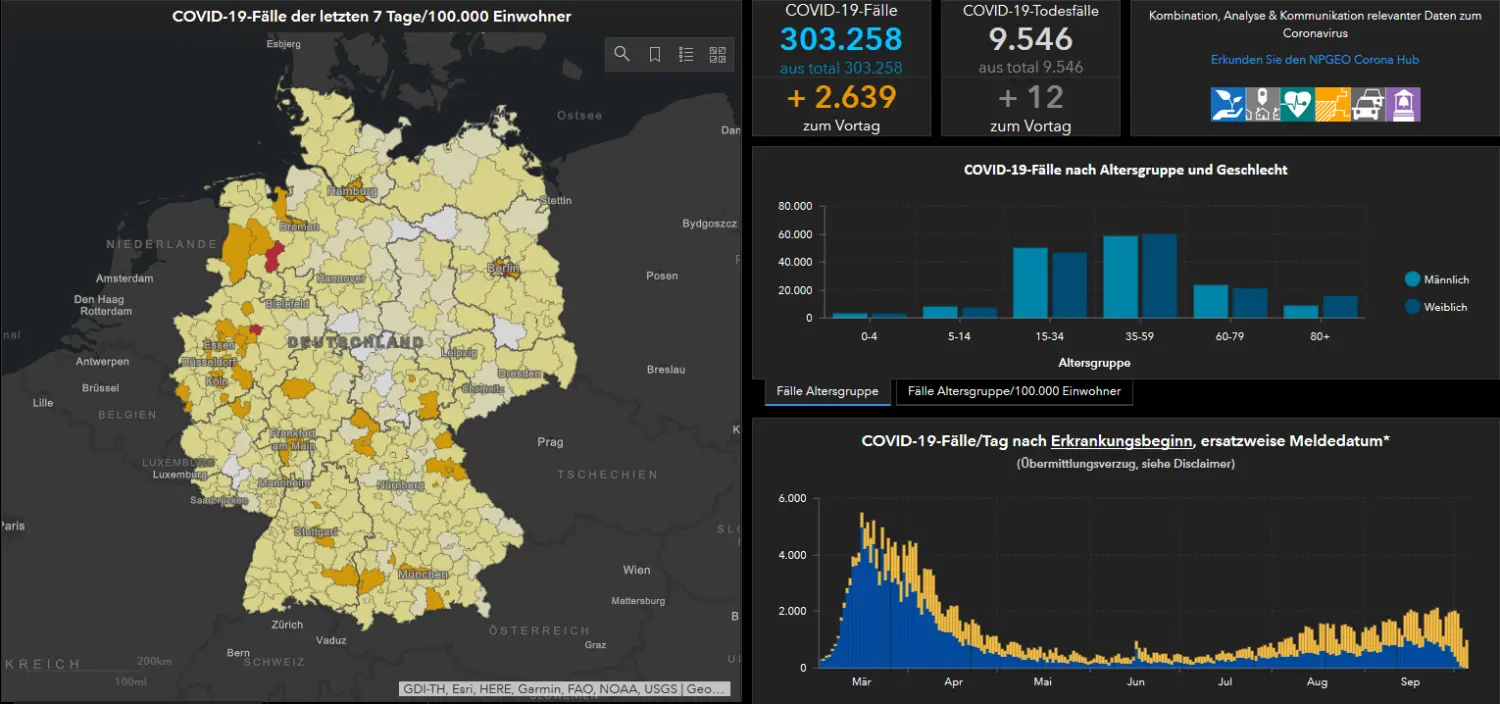Open the map search magnifier tool
The height and width of the screenshot is (704, 1500).
(x=622, y=55)
